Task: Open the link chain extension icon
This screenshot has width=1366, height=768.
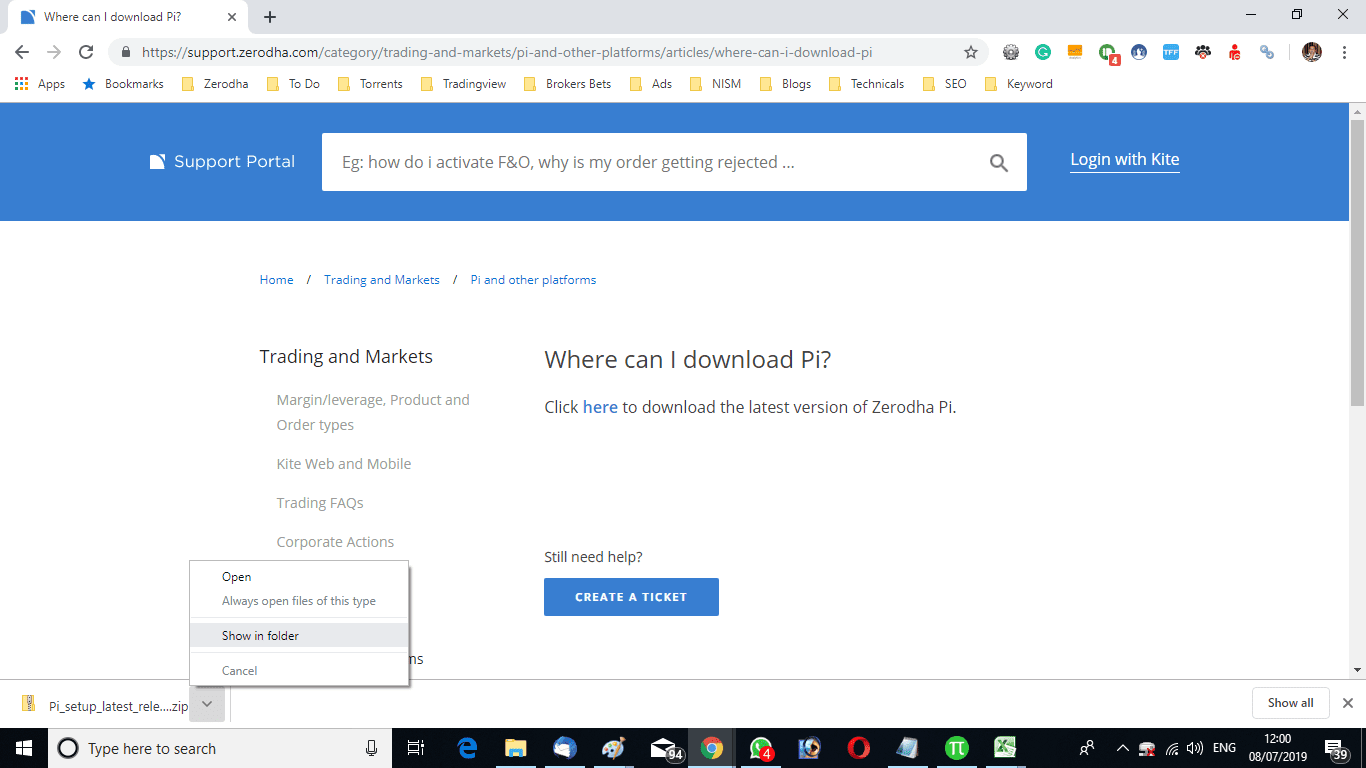Action: pos(1267,52)
